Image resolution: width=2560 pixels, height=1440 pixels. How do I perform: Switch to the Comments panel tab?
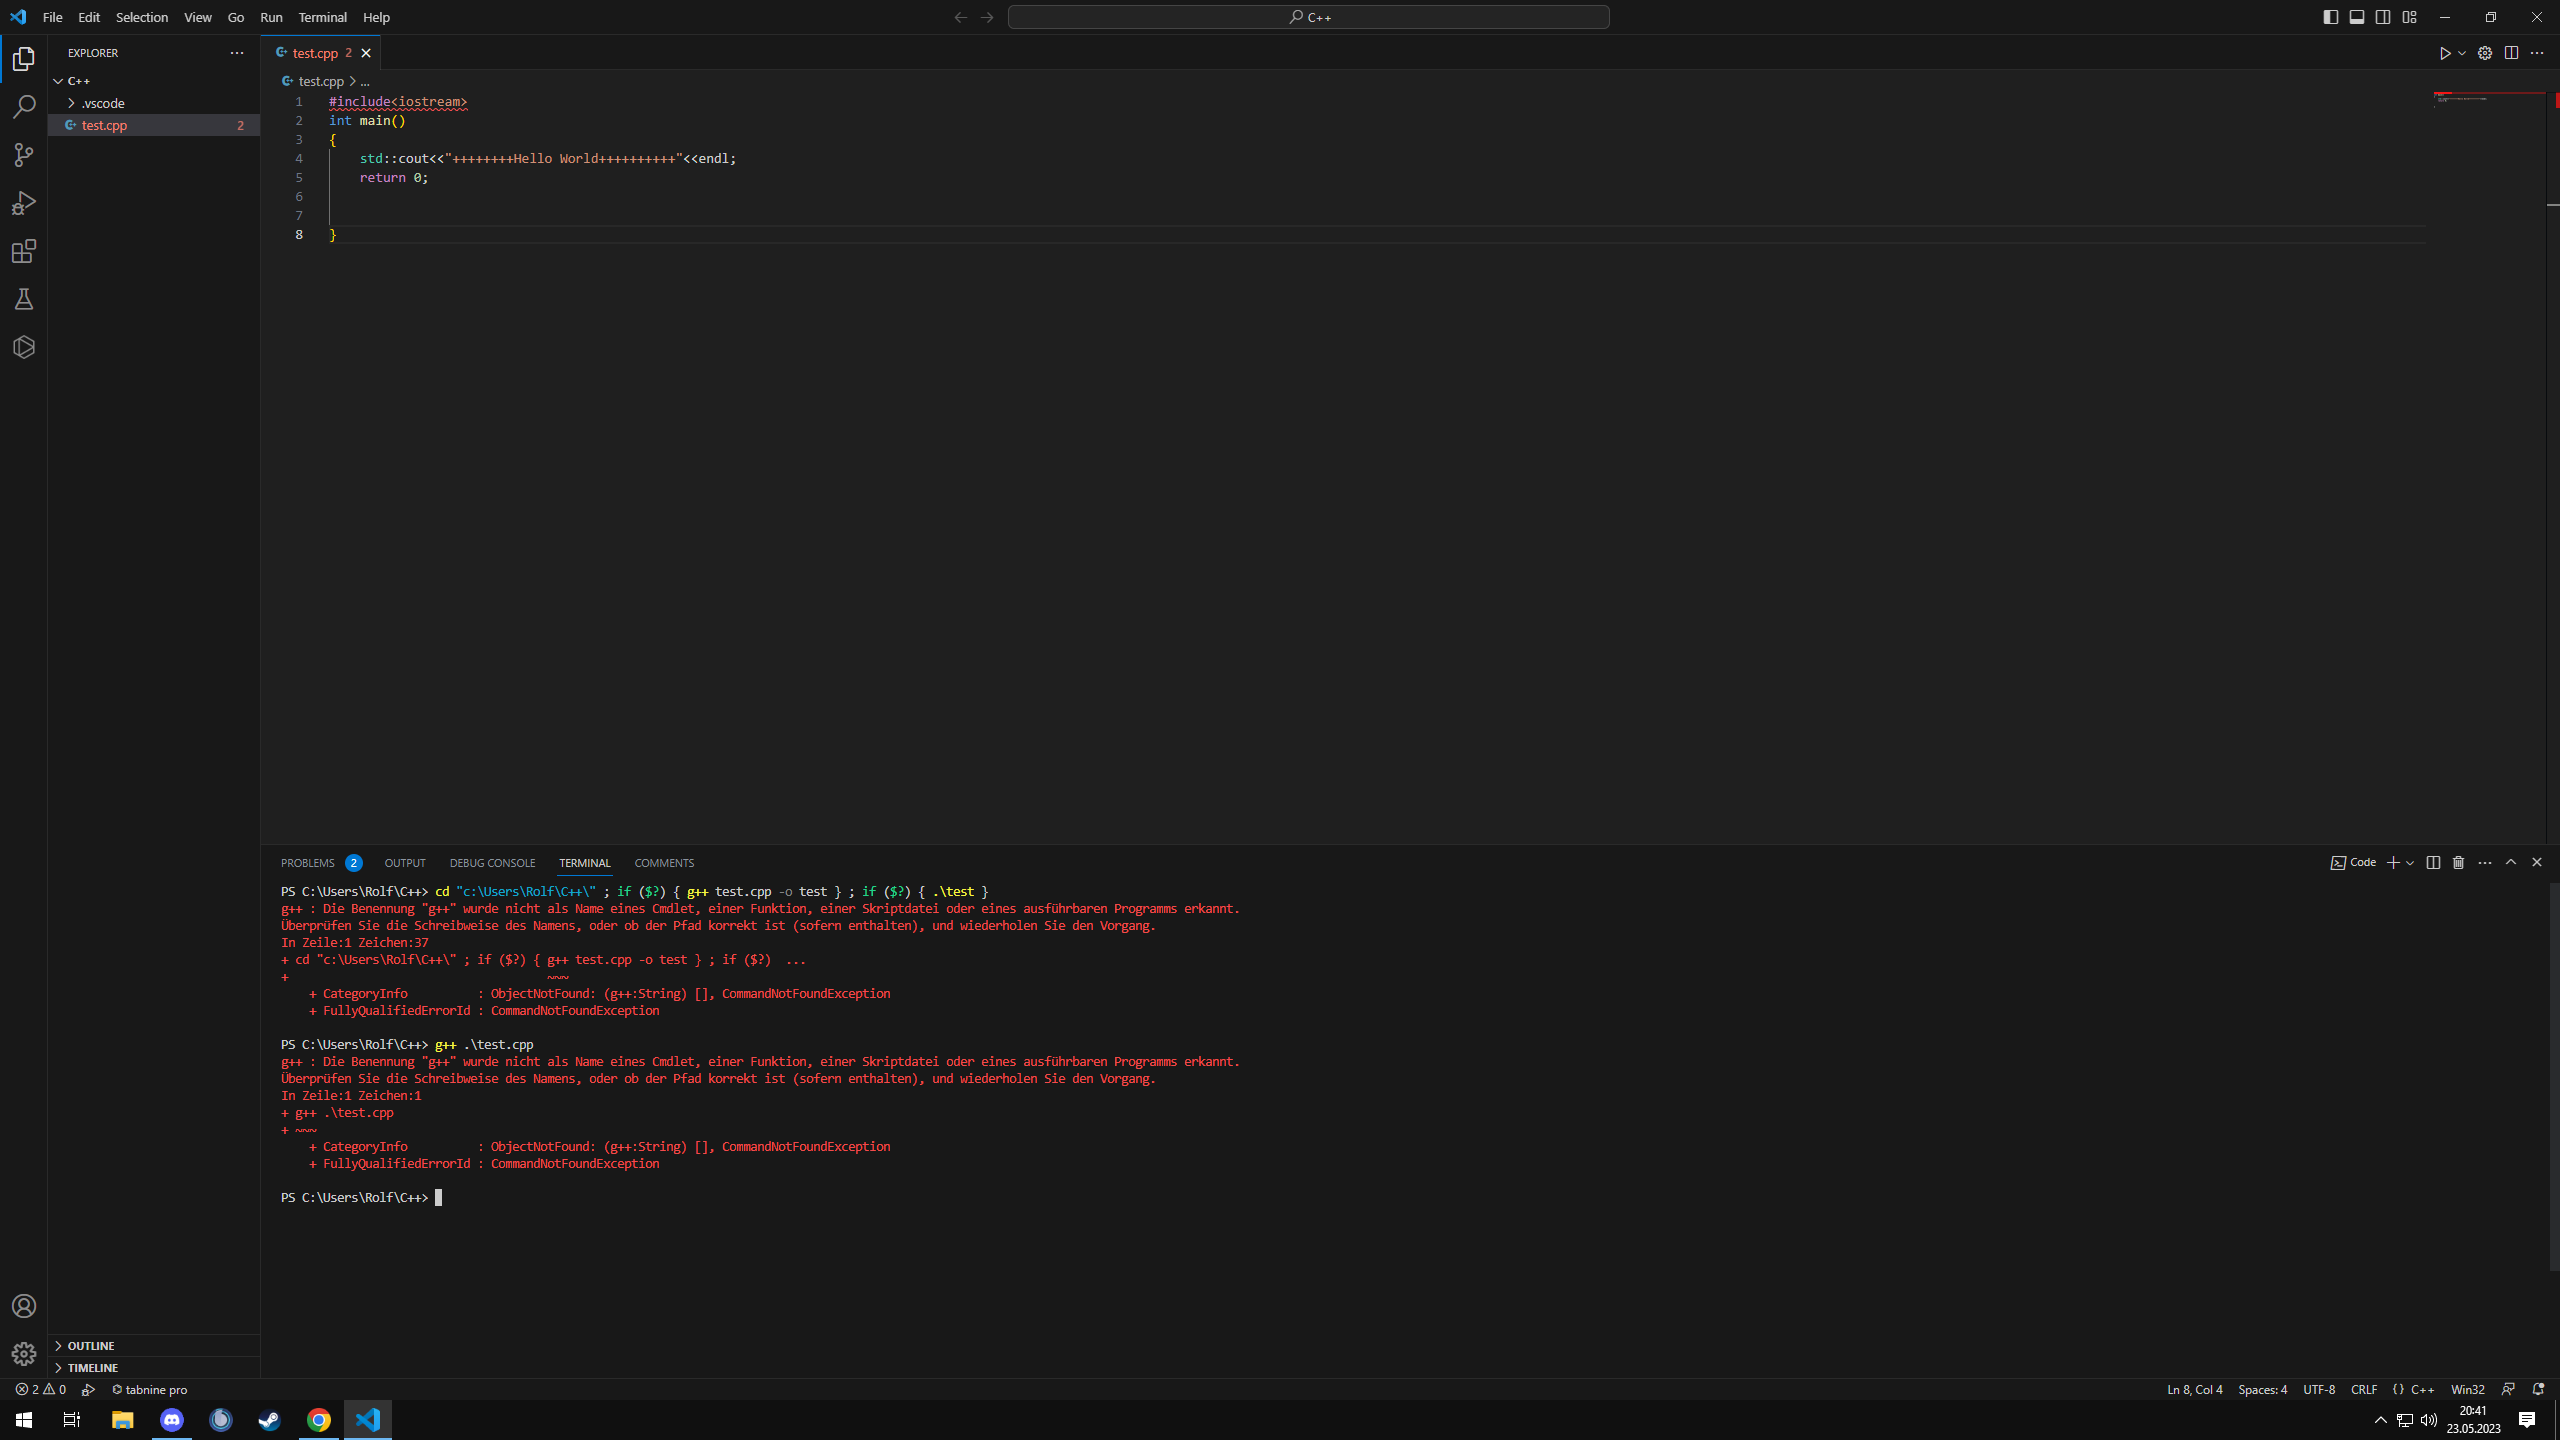click(x=664, y=863)
